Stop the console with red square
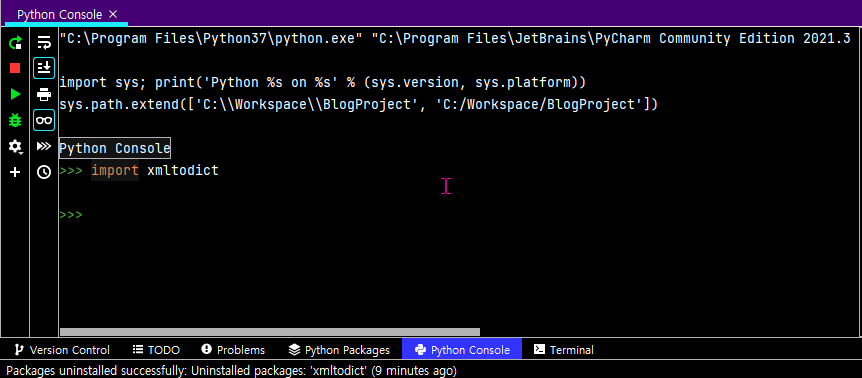862x378 pixels. (15, 68)
